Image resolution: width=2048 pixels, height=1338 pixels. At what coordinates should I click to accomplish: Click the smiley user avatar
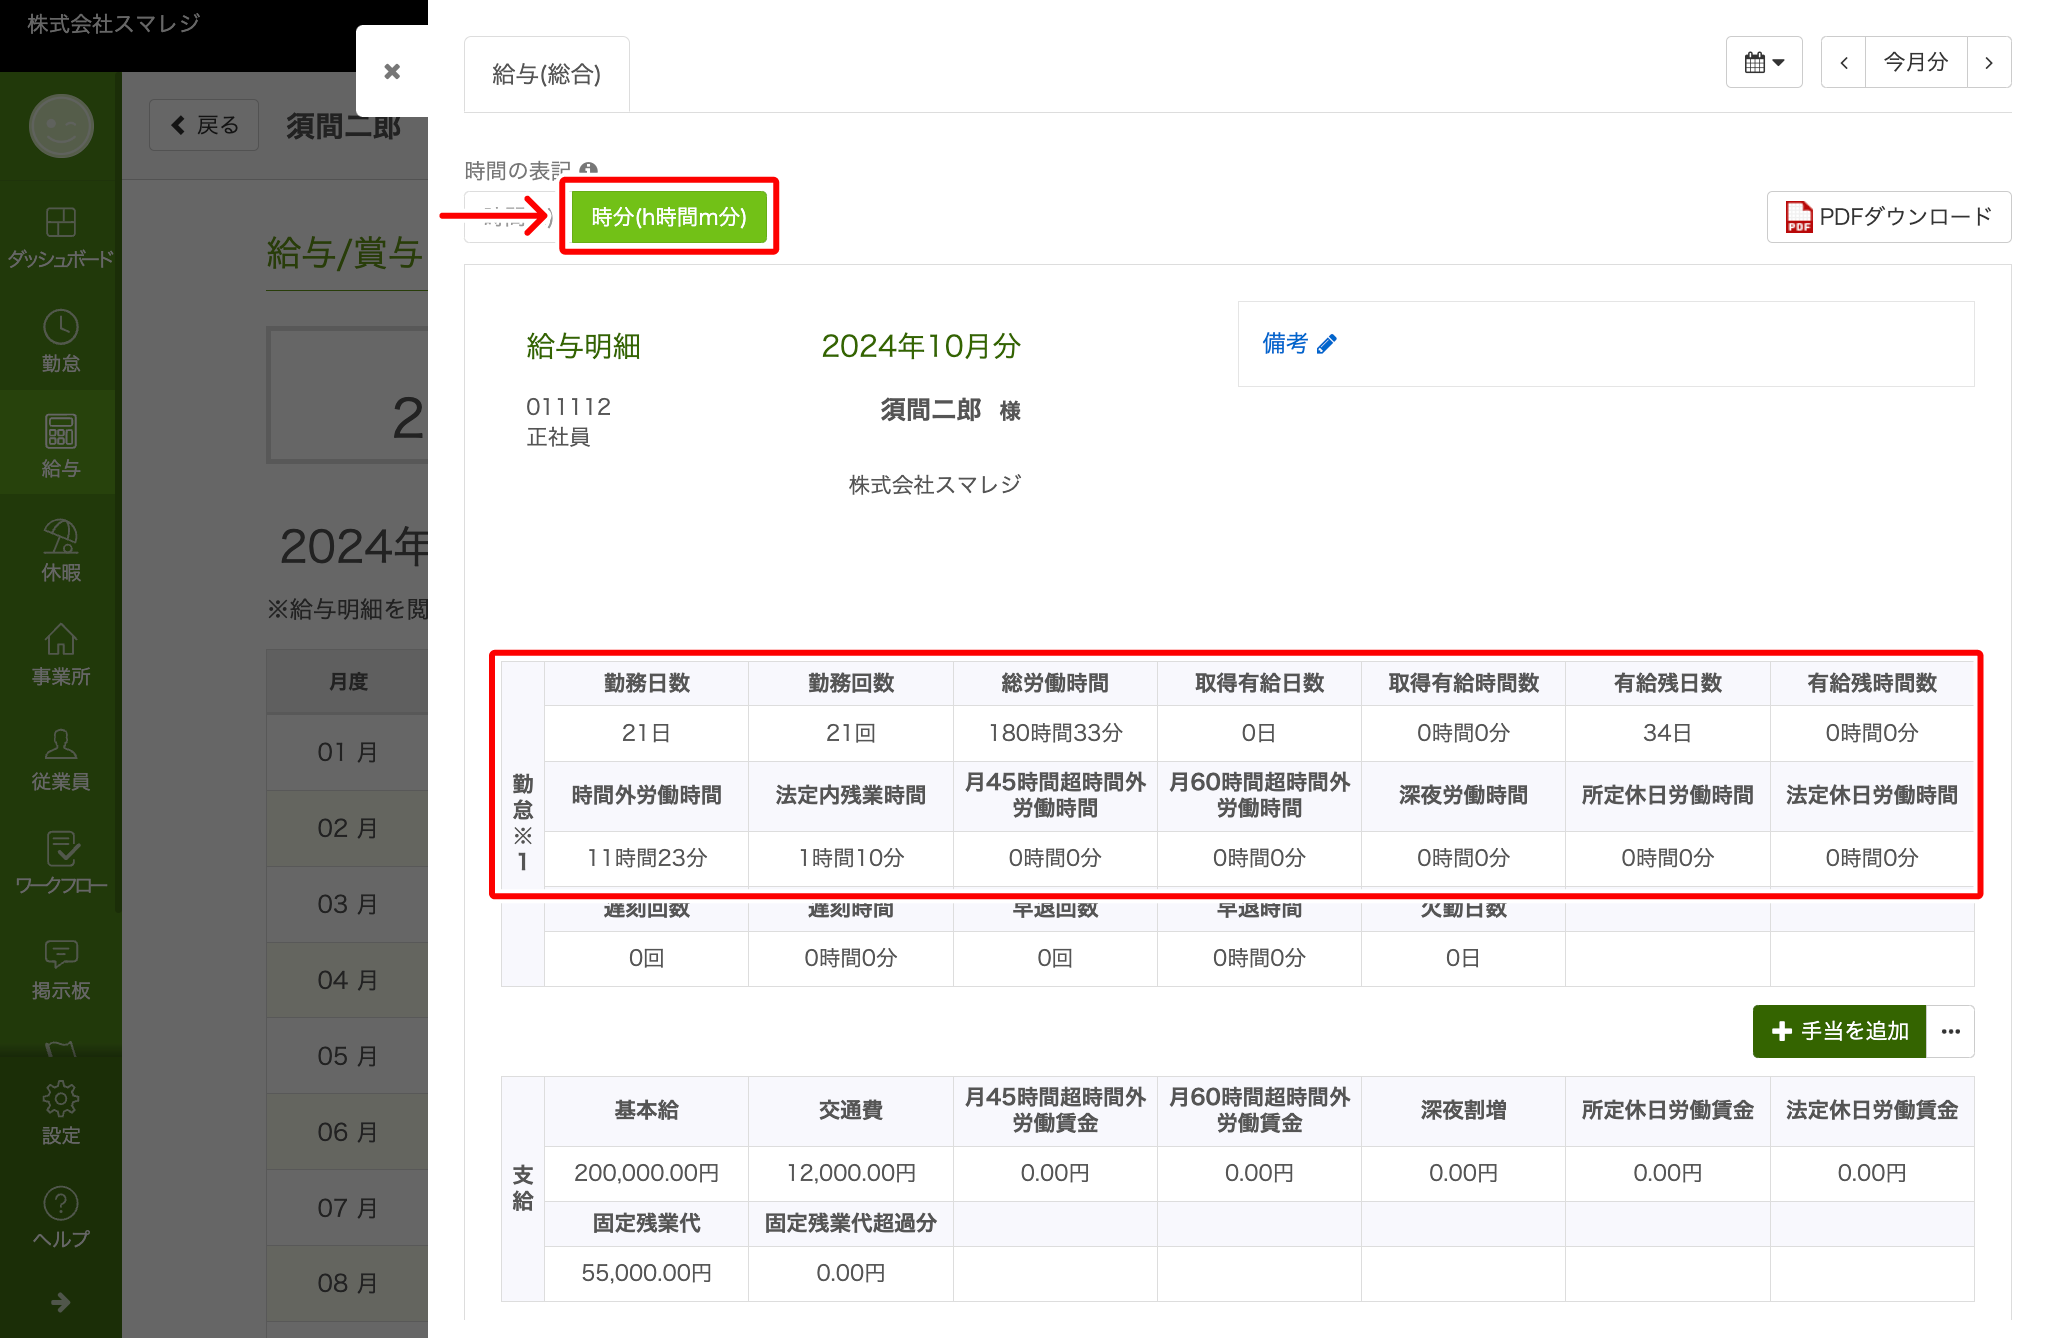click(x=61, y=126)
